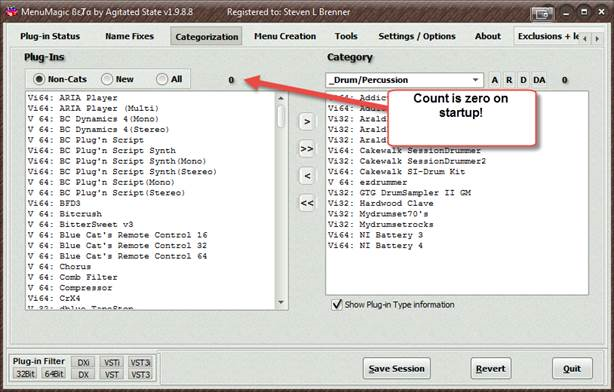Toggle the 64Bit plug-in filter
The image size is (614, 392).
click(54, 374)
